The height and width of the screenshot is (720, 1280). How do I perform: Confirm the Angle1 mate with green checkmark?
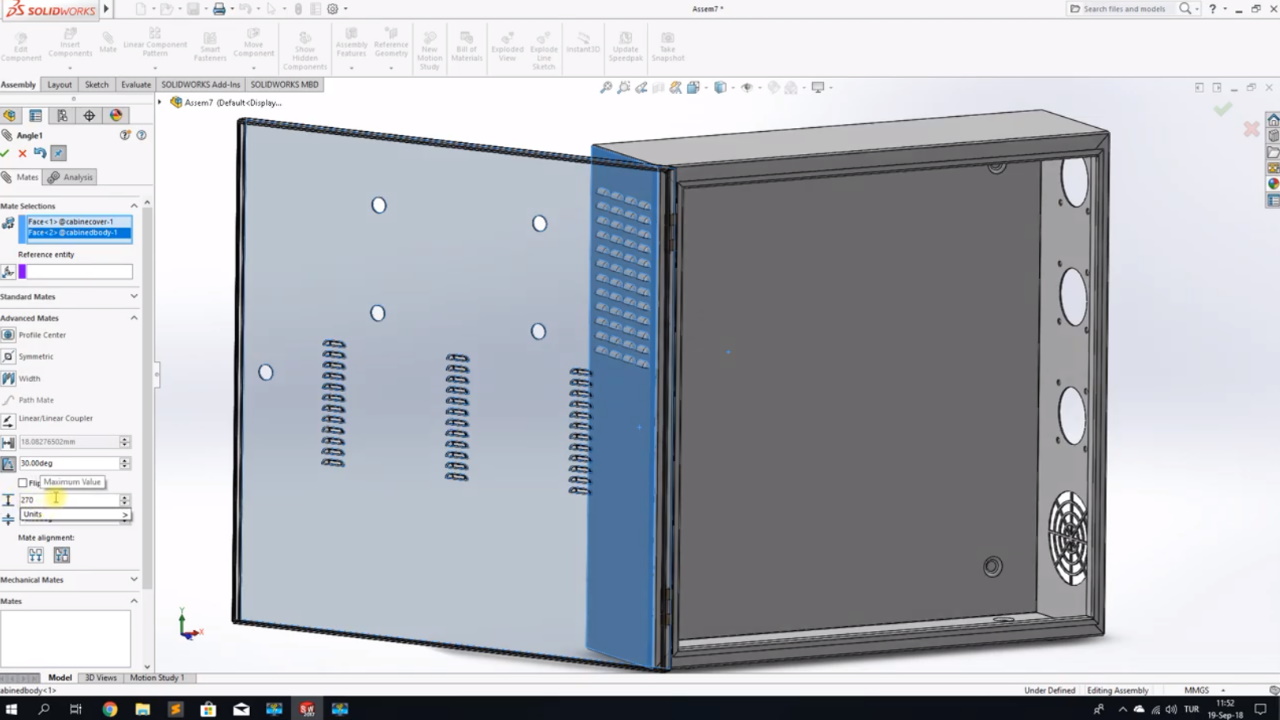coord(5,153)
